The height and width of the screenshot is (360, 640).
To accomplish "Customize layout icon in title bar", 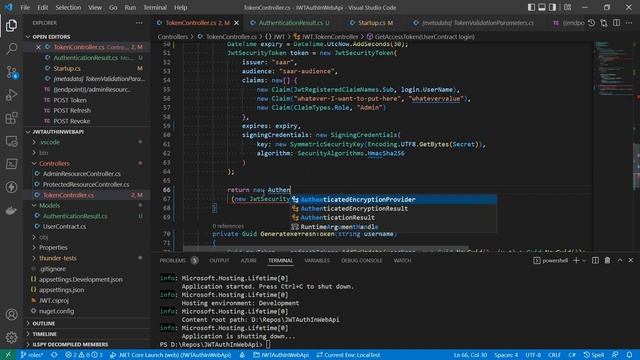I will (x=567, y=7).
